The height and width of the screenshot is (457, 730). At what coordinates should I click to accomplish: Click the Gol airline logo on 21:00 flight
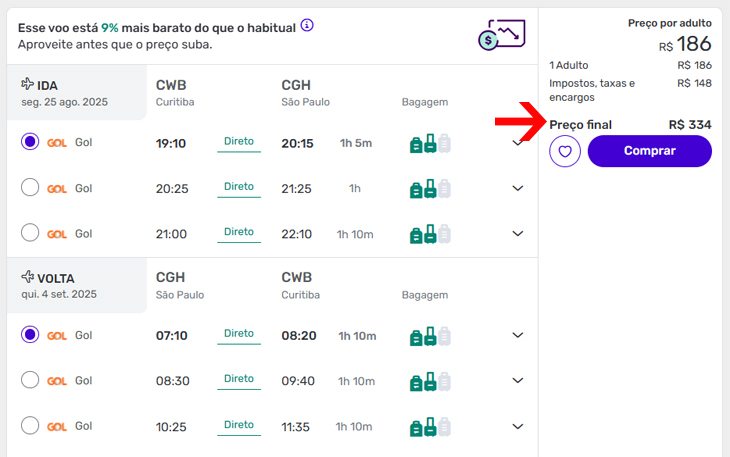click(x=57, y=235)
